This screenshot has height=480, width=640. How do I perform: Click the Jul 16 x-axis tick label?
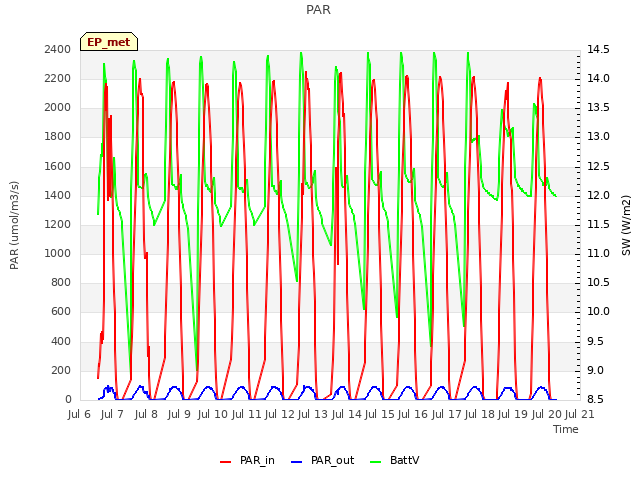pyautogui.click(x=413, y=415)
